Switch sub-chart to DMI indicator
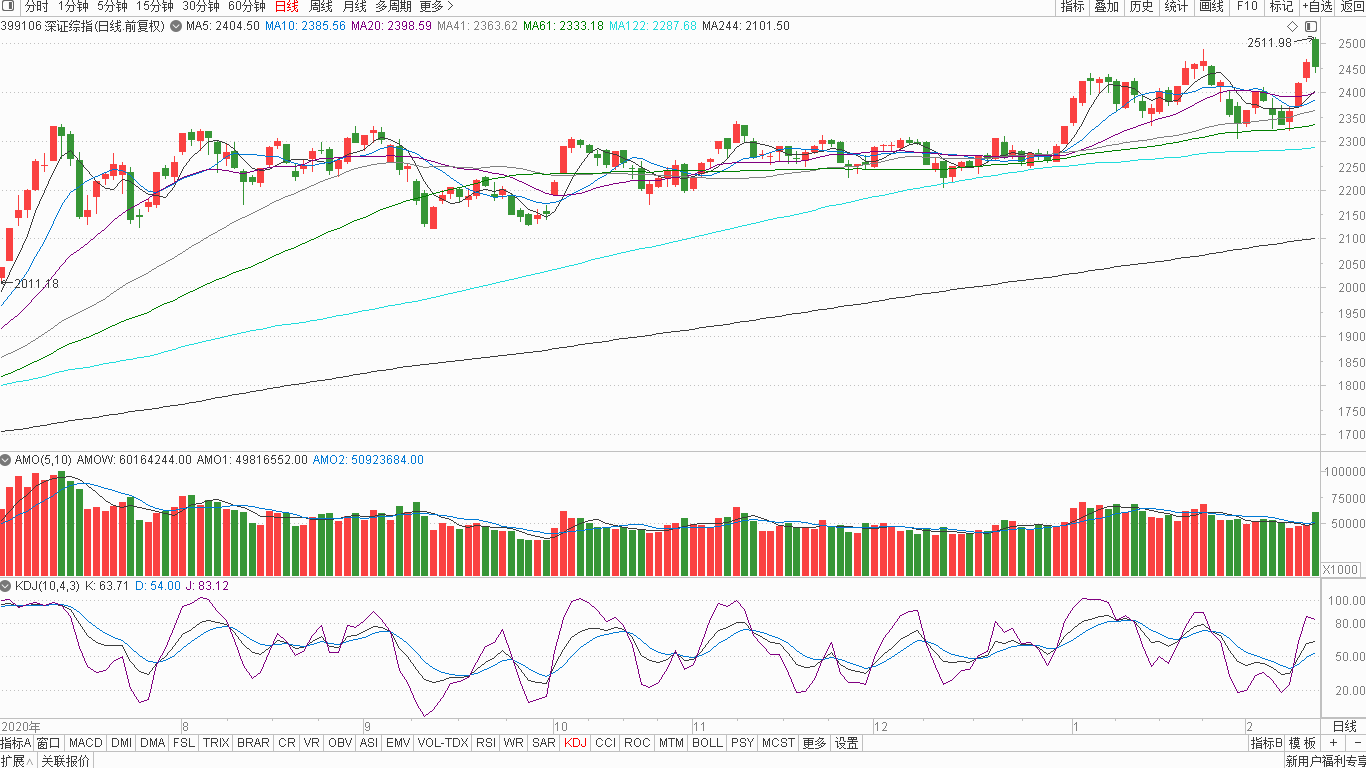 (x=121, y=743)
